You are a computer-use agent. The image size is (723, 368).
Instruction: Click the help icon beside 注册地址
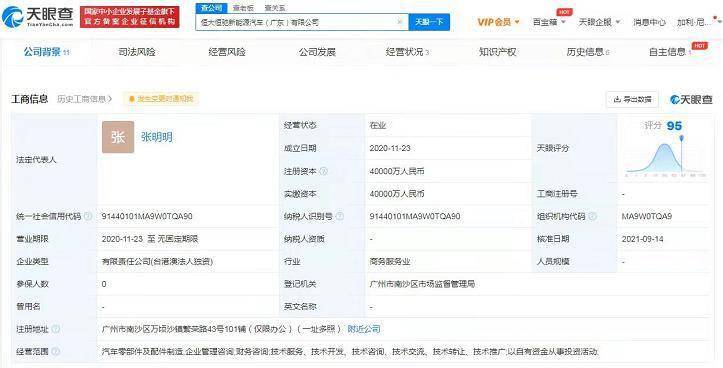(56, 329)
